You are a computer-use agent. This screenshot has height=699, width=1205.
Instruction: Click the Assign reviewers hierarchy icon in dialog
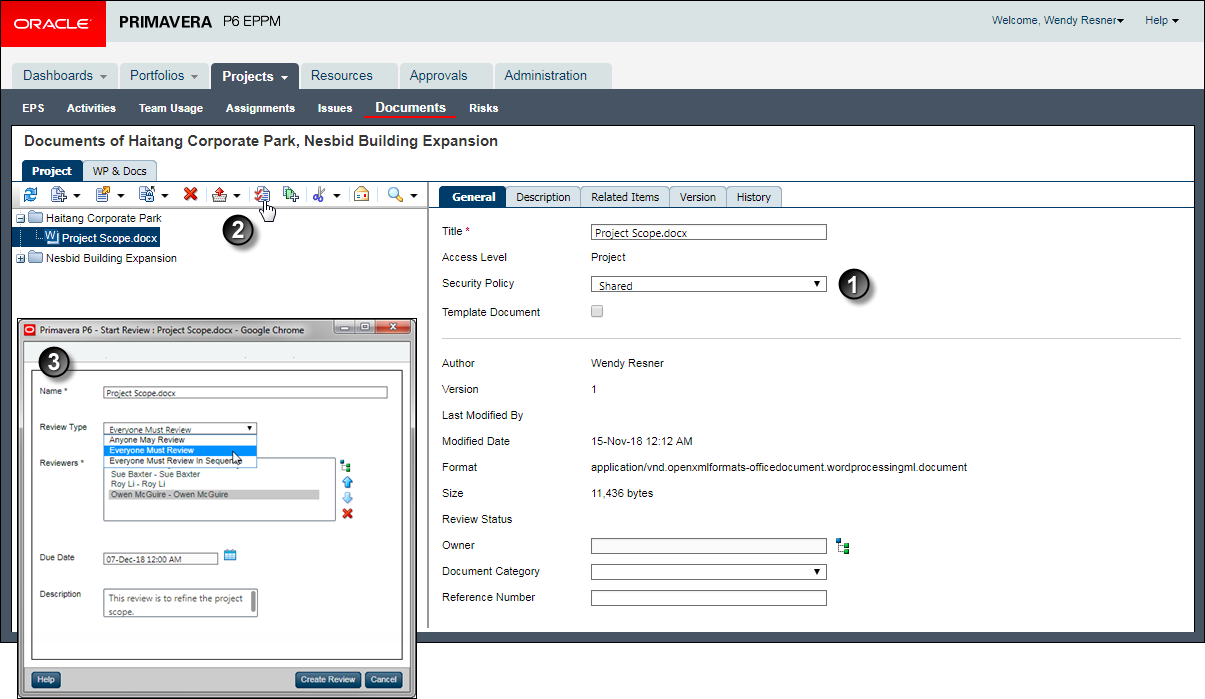(346, 465)
